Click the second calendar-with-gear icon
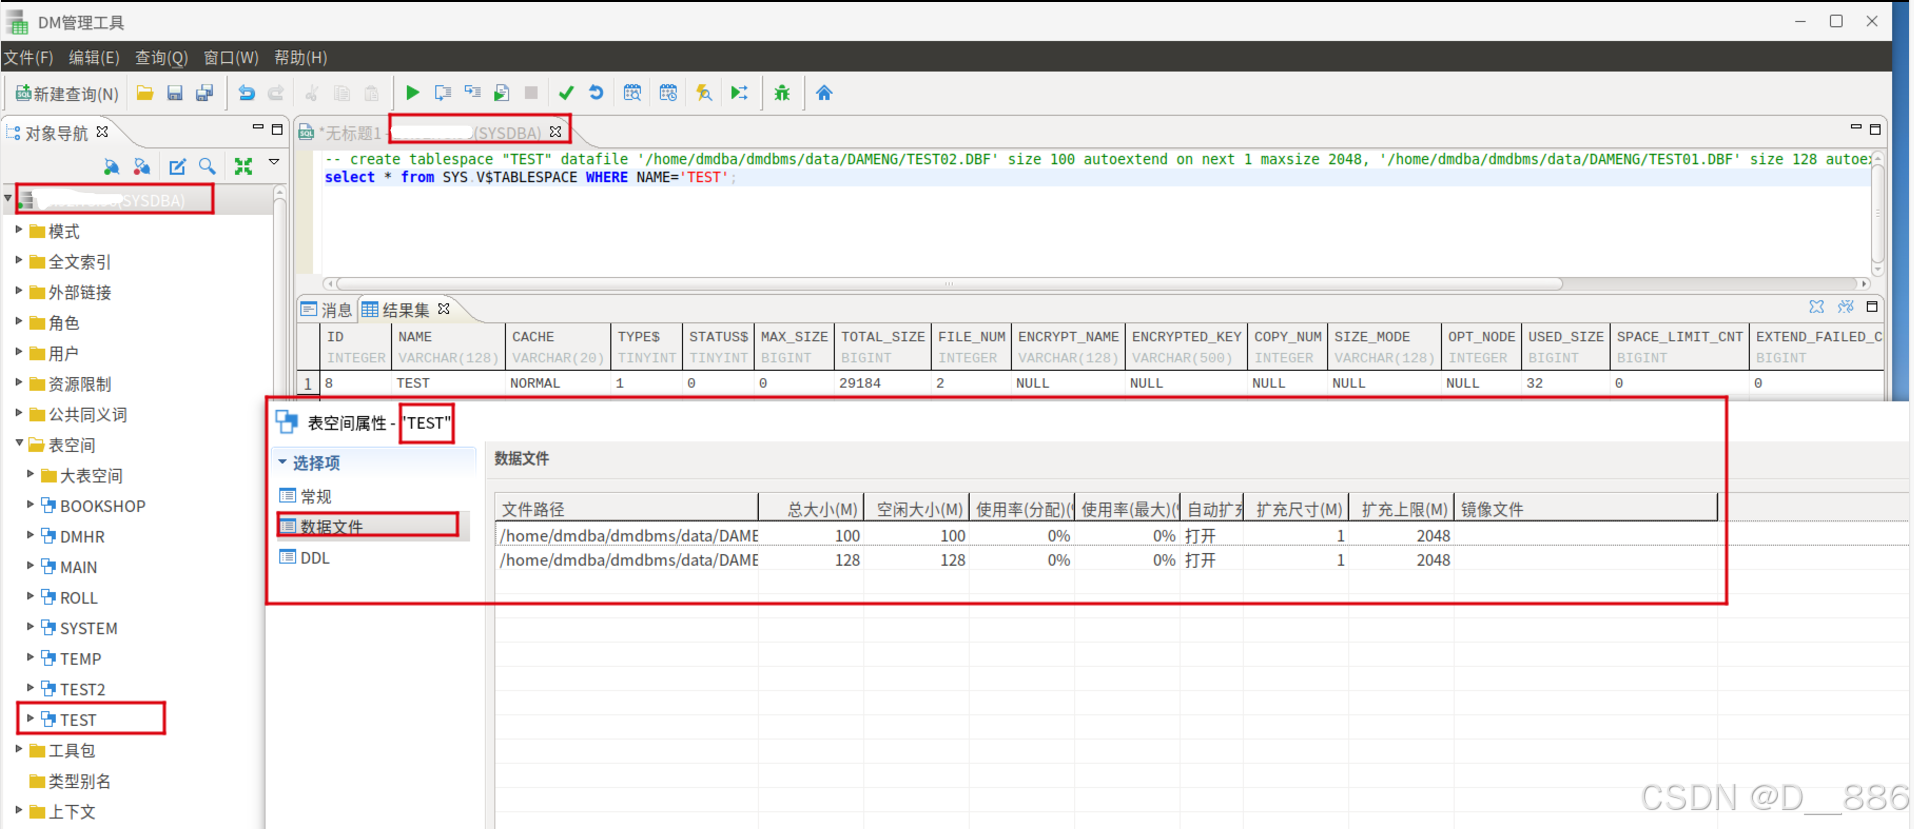This screenshot has height=829, width=1914. (x=668, y=93)
